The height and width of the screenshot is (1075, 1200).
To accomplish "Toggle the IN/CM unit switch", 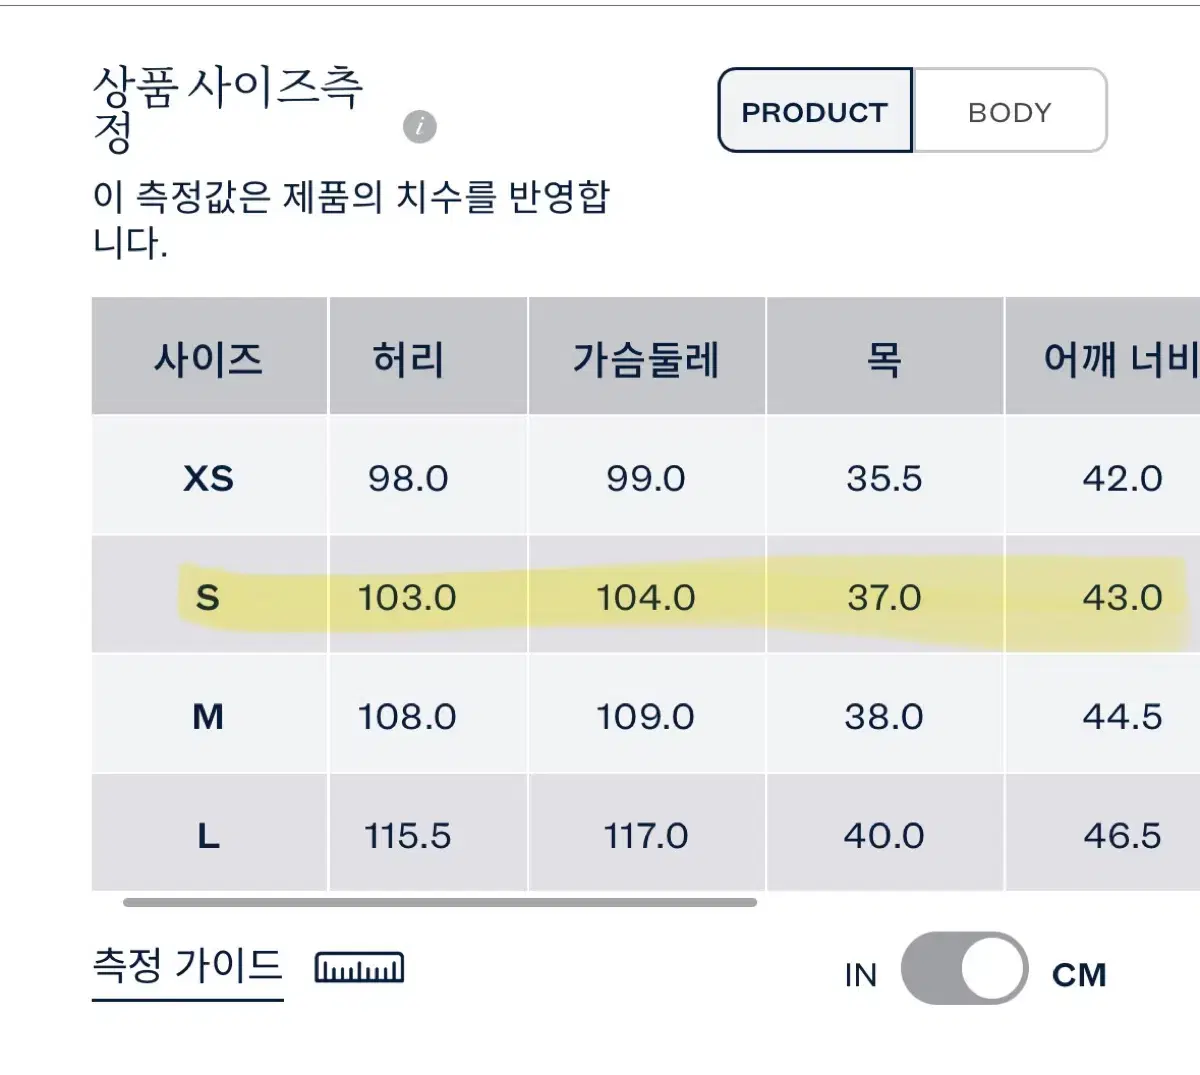I will point(964,969).
